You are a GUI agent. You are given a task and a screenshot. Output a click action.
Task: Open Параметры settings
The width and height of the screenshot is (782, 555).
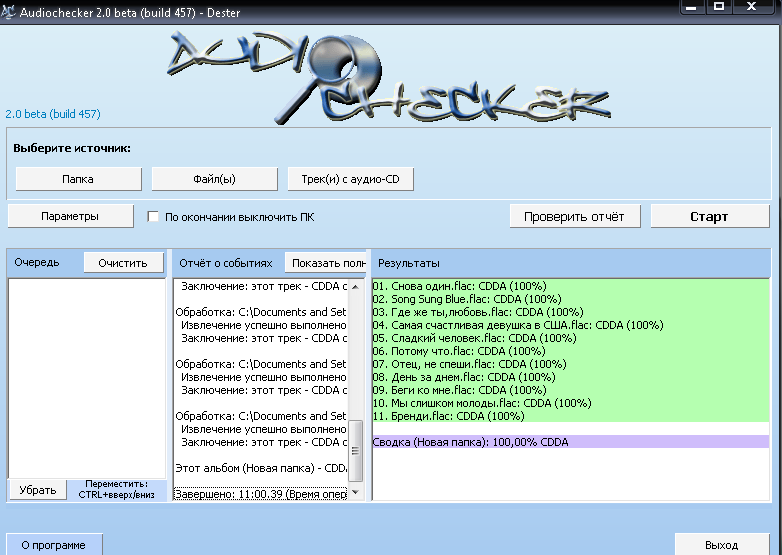pyautogui.click(x=70, y=216)
